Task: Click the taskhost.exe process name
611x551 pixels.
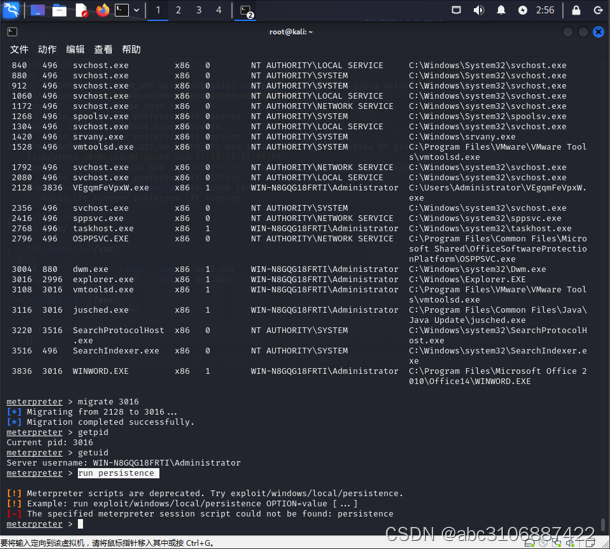Action: [x=103, y=228]
